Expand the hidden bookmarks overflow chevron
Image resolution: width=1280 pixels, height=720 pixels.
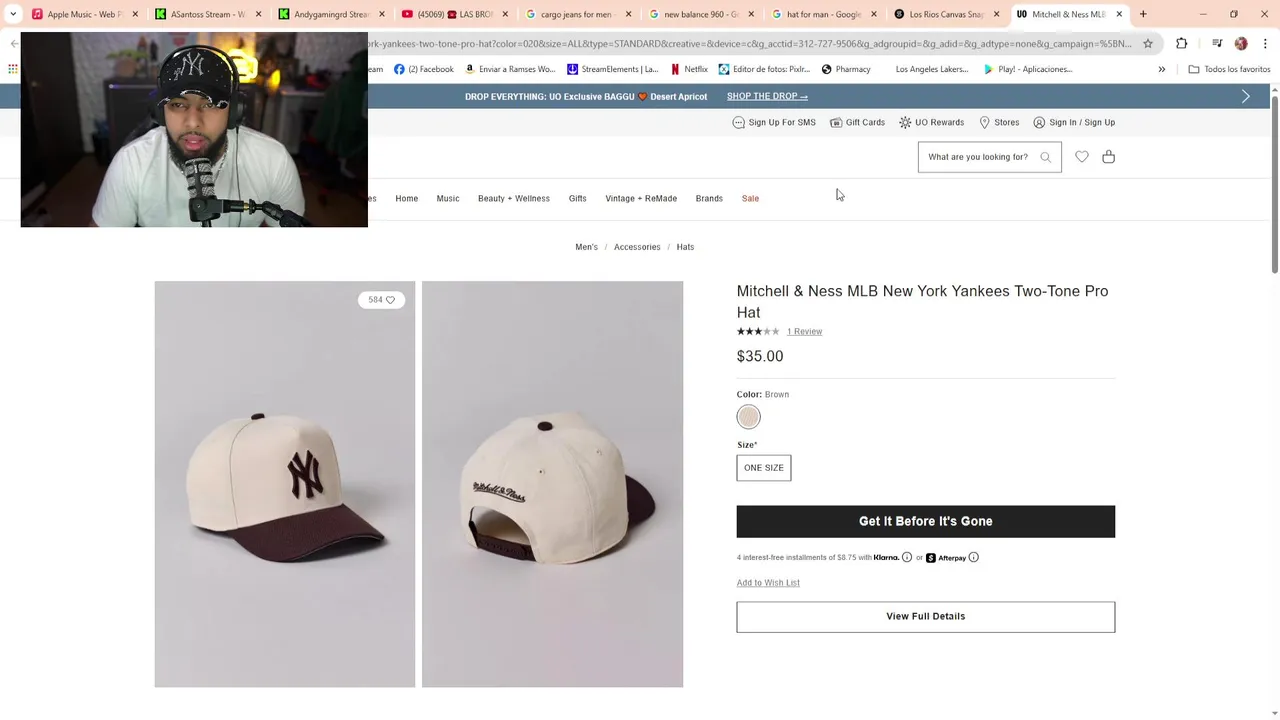1162,70
